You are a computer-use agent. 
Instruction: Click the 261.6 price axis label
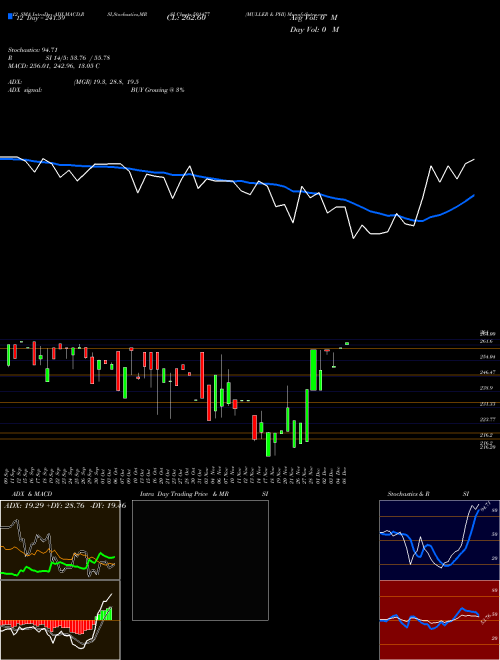[486, 341]
